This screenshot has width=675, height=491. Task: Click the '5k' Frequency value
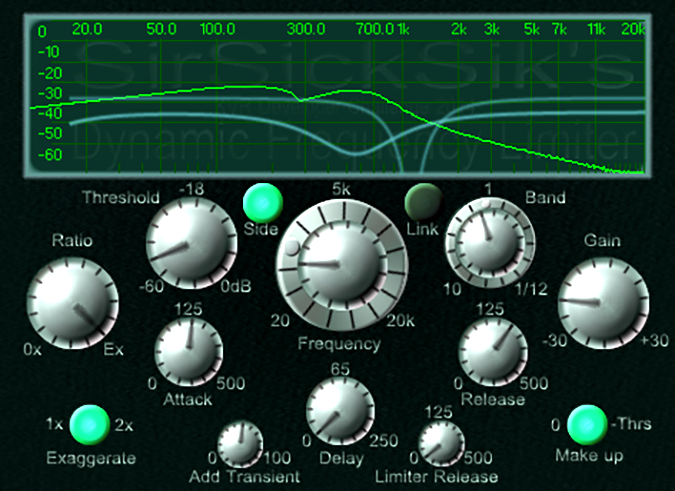coord(341,189)
